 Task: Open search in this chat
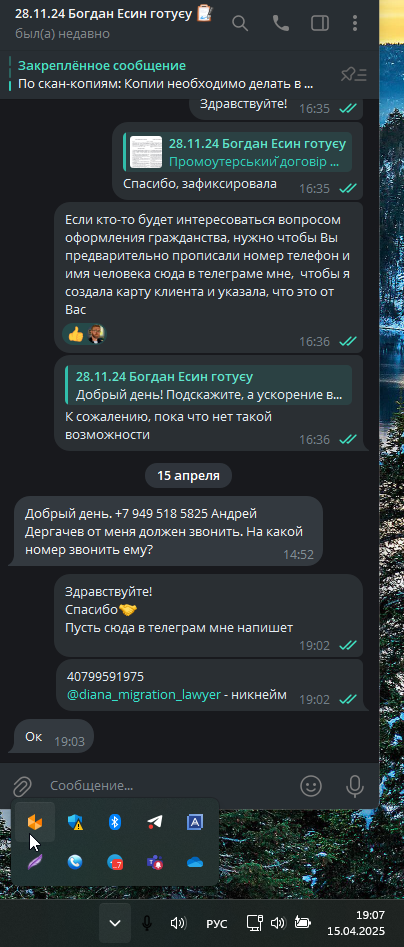(x=240, y=24)
